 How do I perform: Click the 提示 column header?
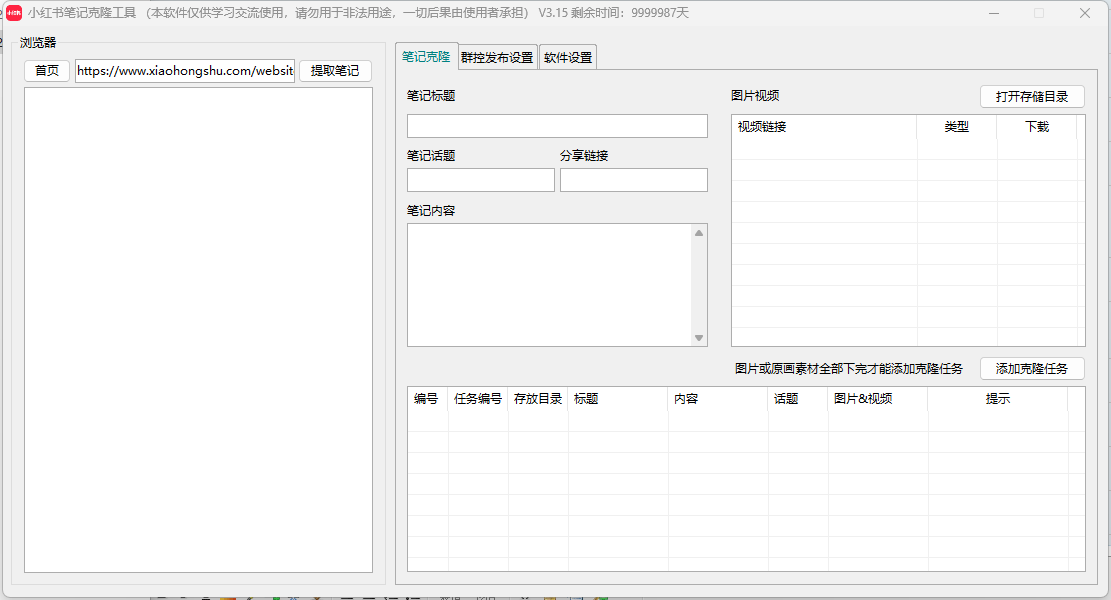(x=998, y=399)
